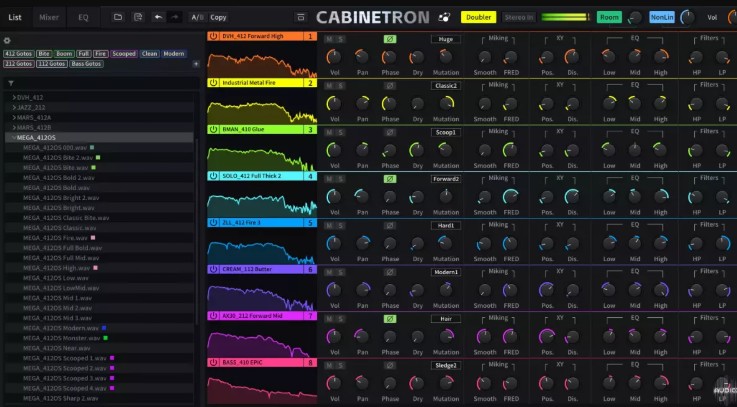Click the slot 4 FRED knob
Image resolution: width=737 pixels, height=407 pixels.
tap(510, 197)
